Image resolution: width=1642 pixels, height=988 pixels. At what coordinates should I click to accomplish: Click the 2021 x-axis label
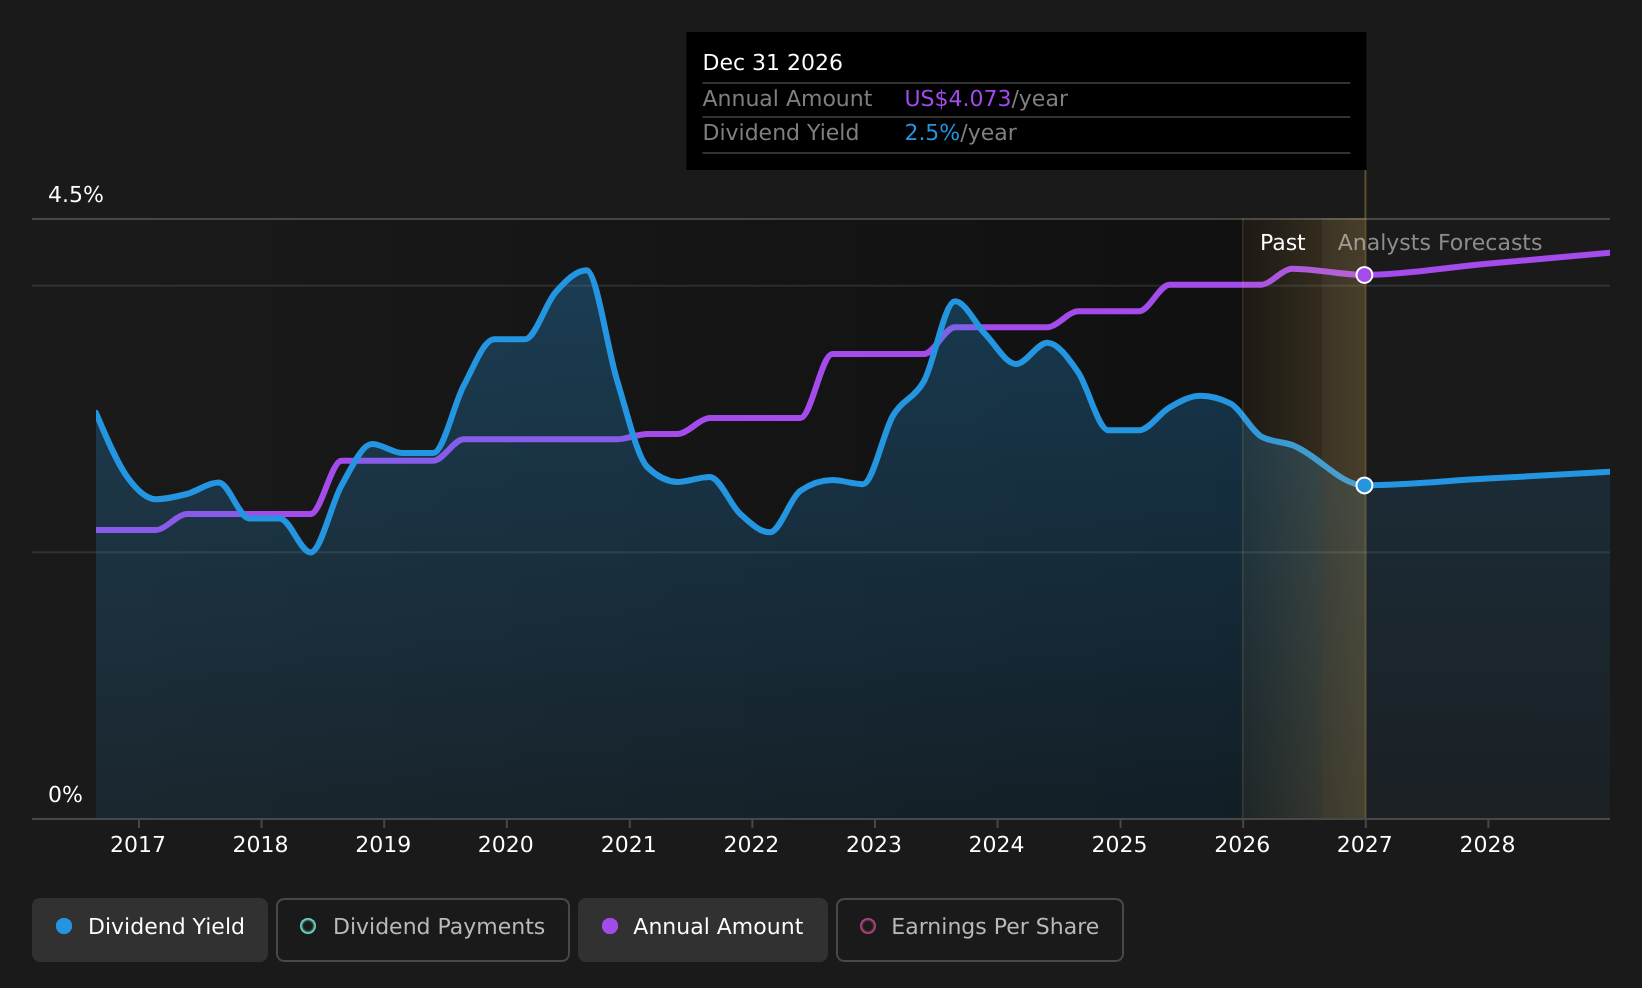click(629, 845)
